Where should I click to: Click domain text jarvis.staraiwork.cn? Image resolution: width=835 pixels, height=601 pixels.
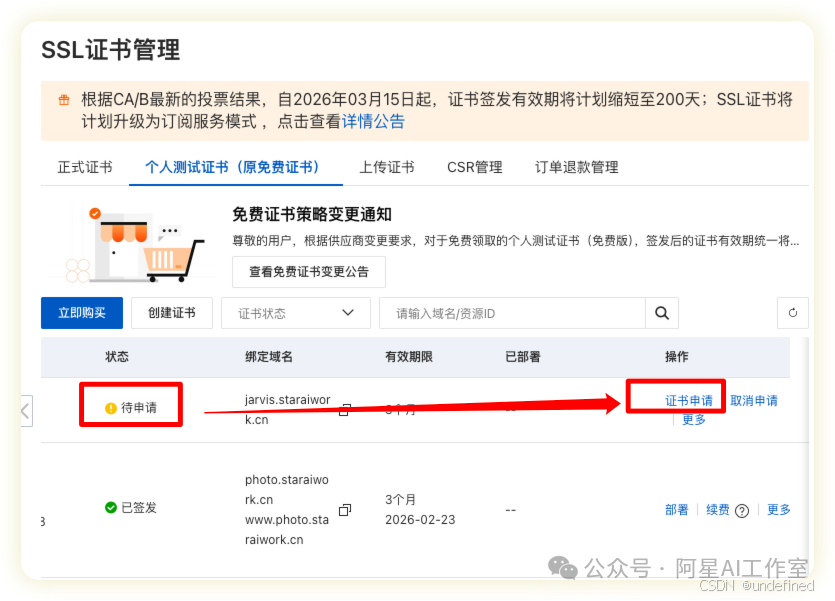click(288, 410)
